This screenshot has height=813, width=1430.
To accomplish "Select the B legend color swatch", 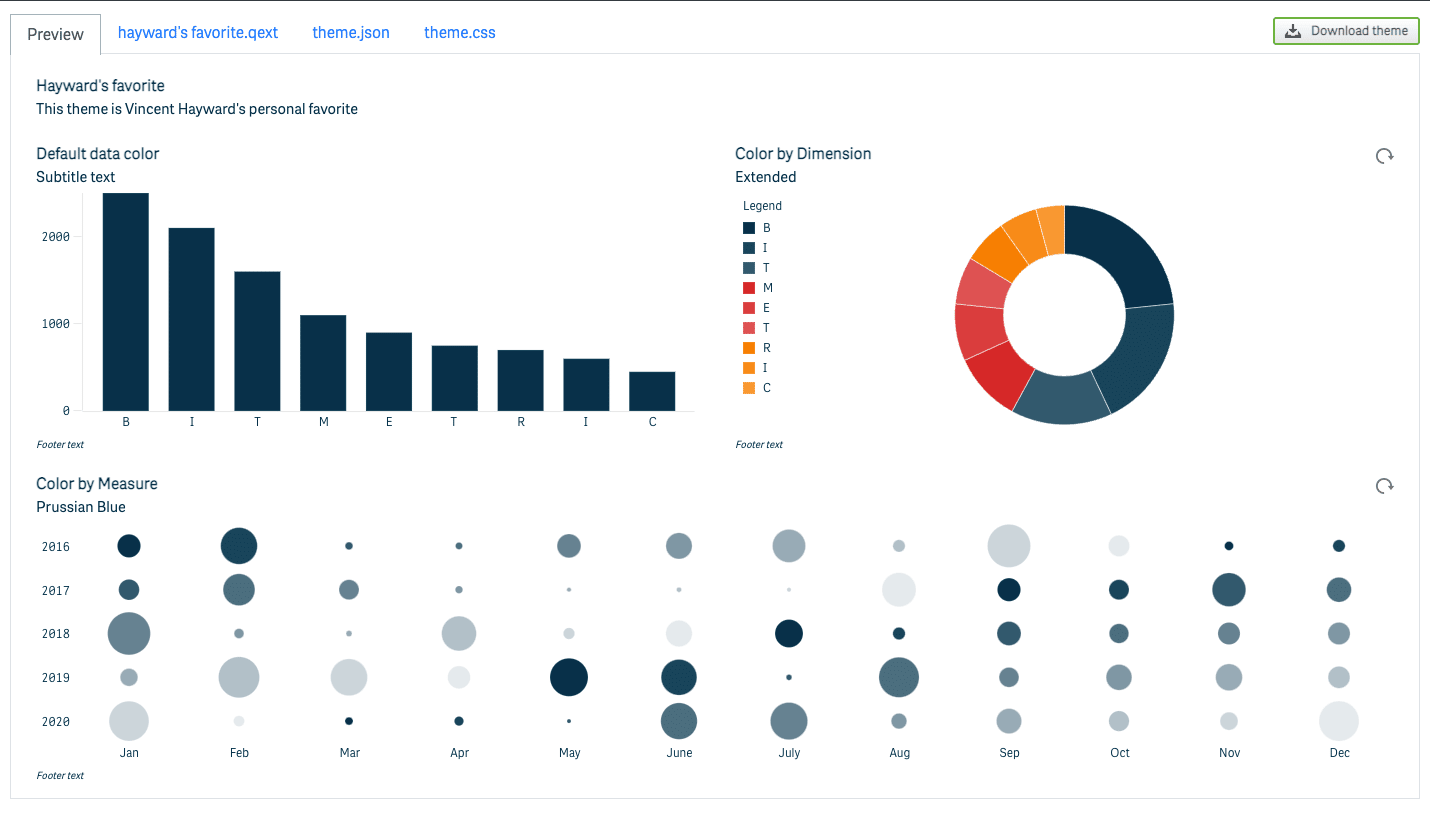I will 749,228.
